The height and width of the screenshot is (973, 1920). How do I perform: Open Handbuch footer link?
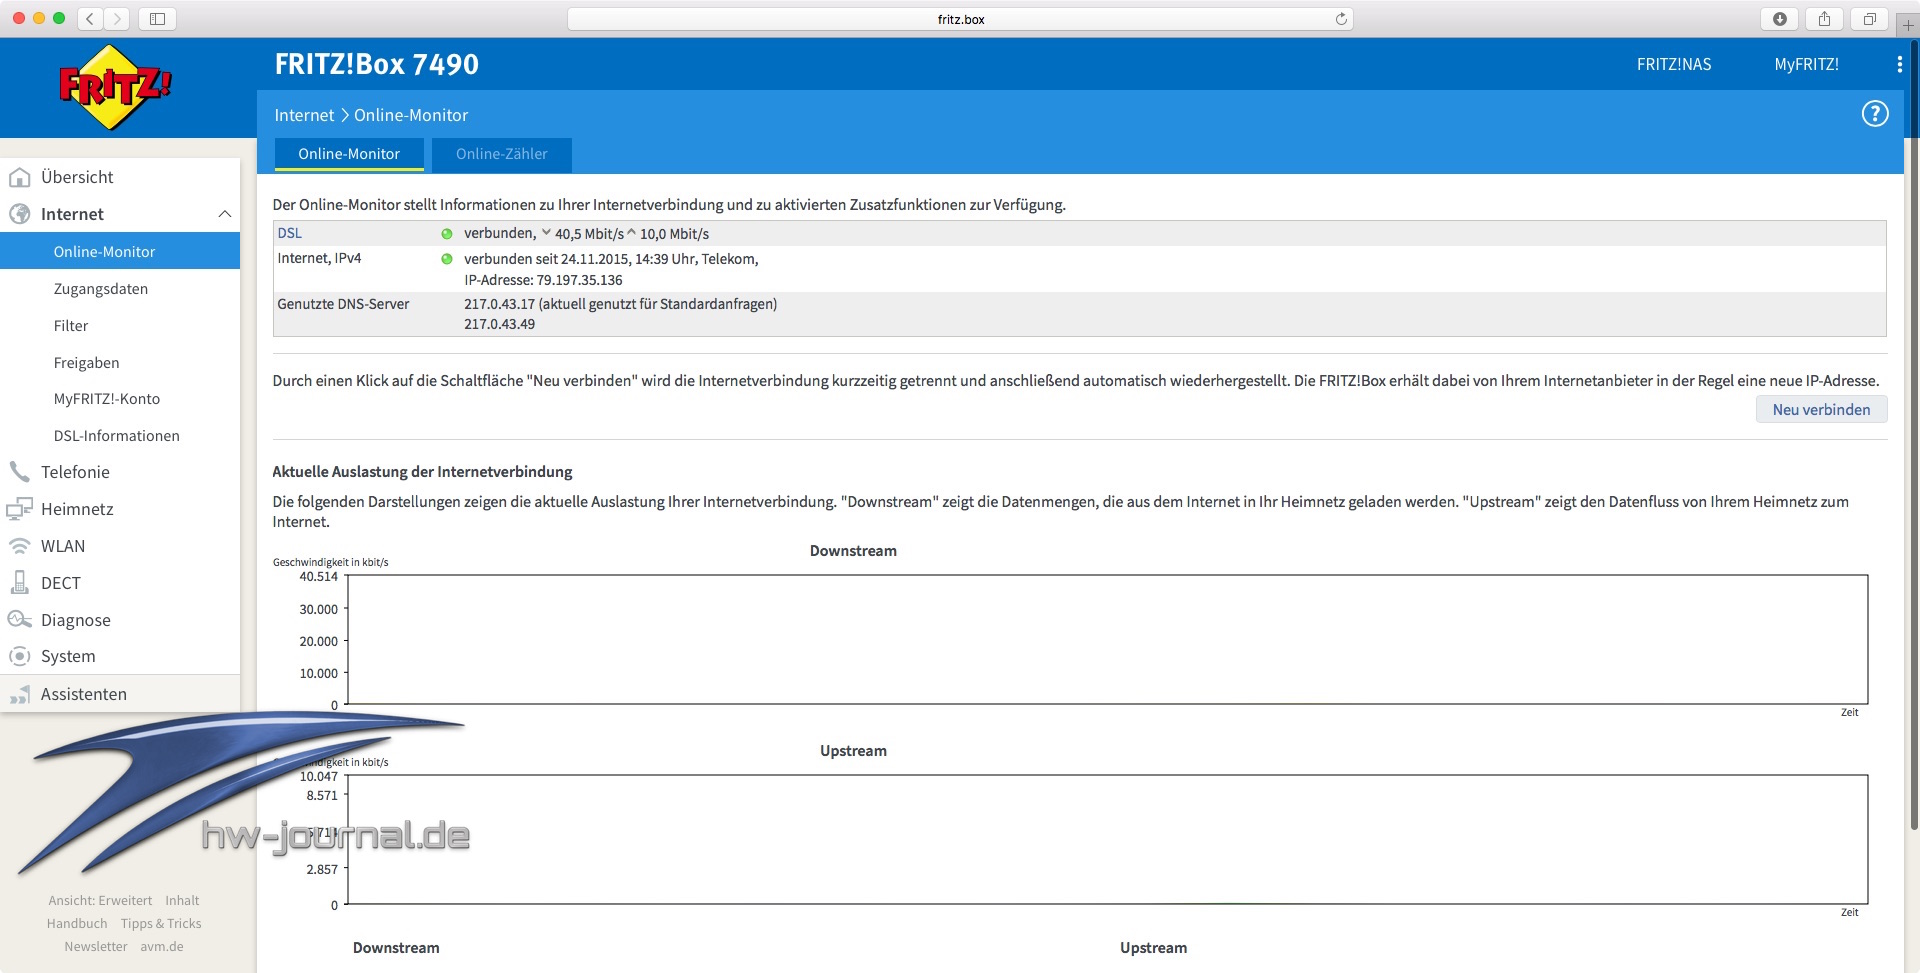tap(77, 923)
